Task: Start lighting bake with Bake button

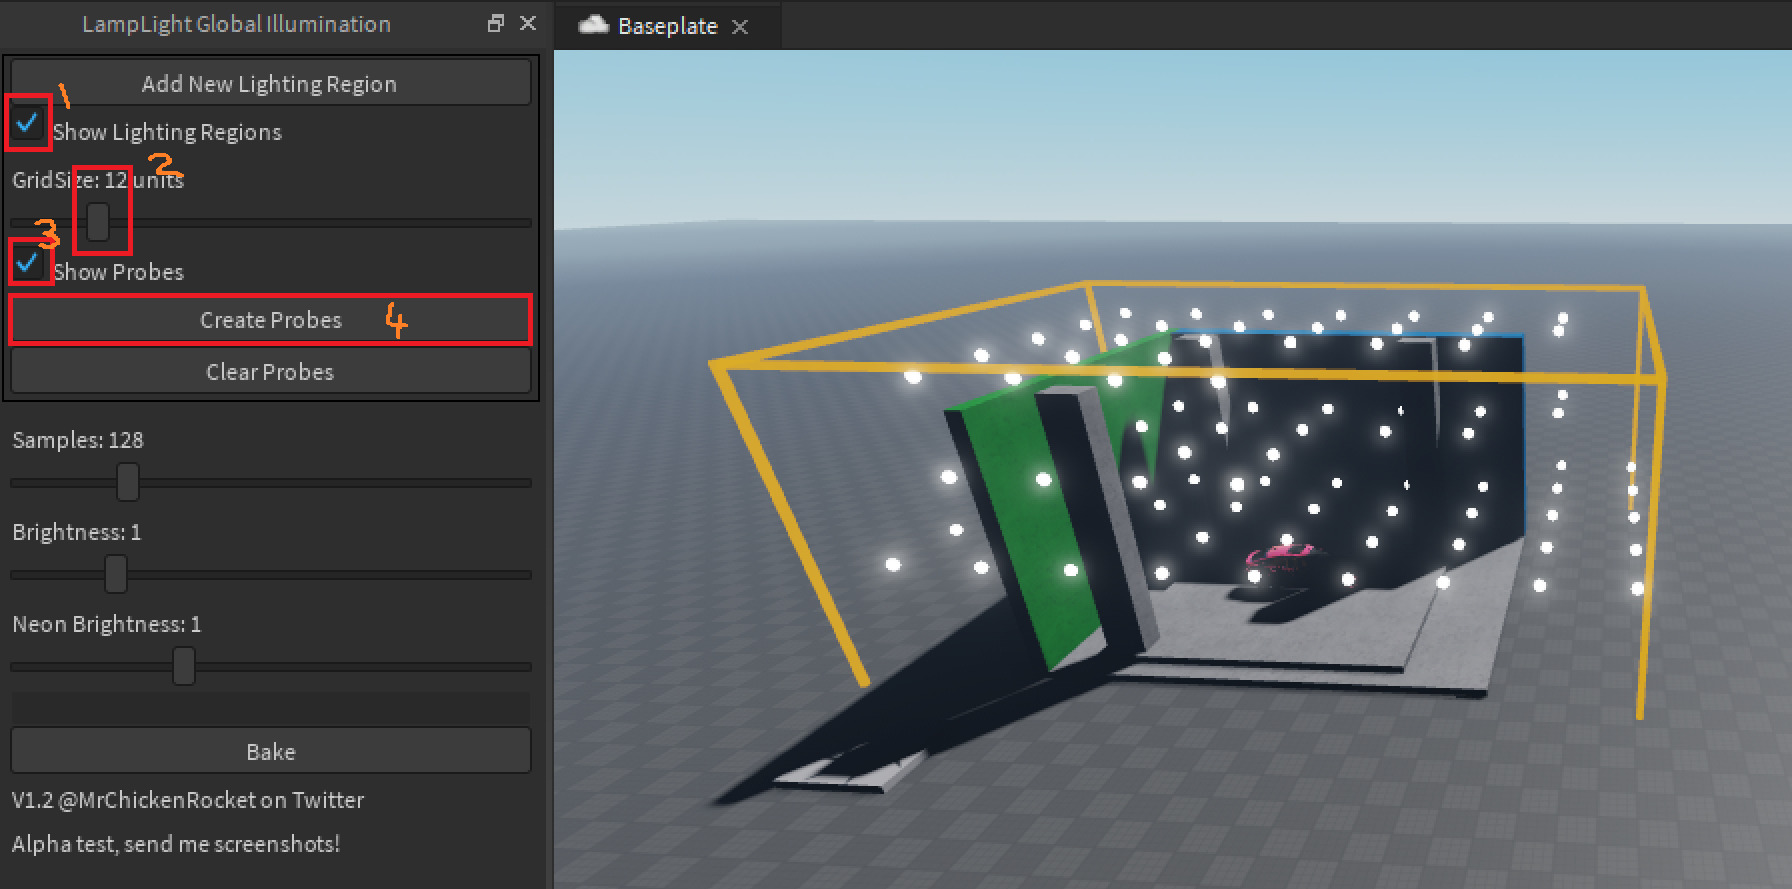Action: [x=270, y=751]
